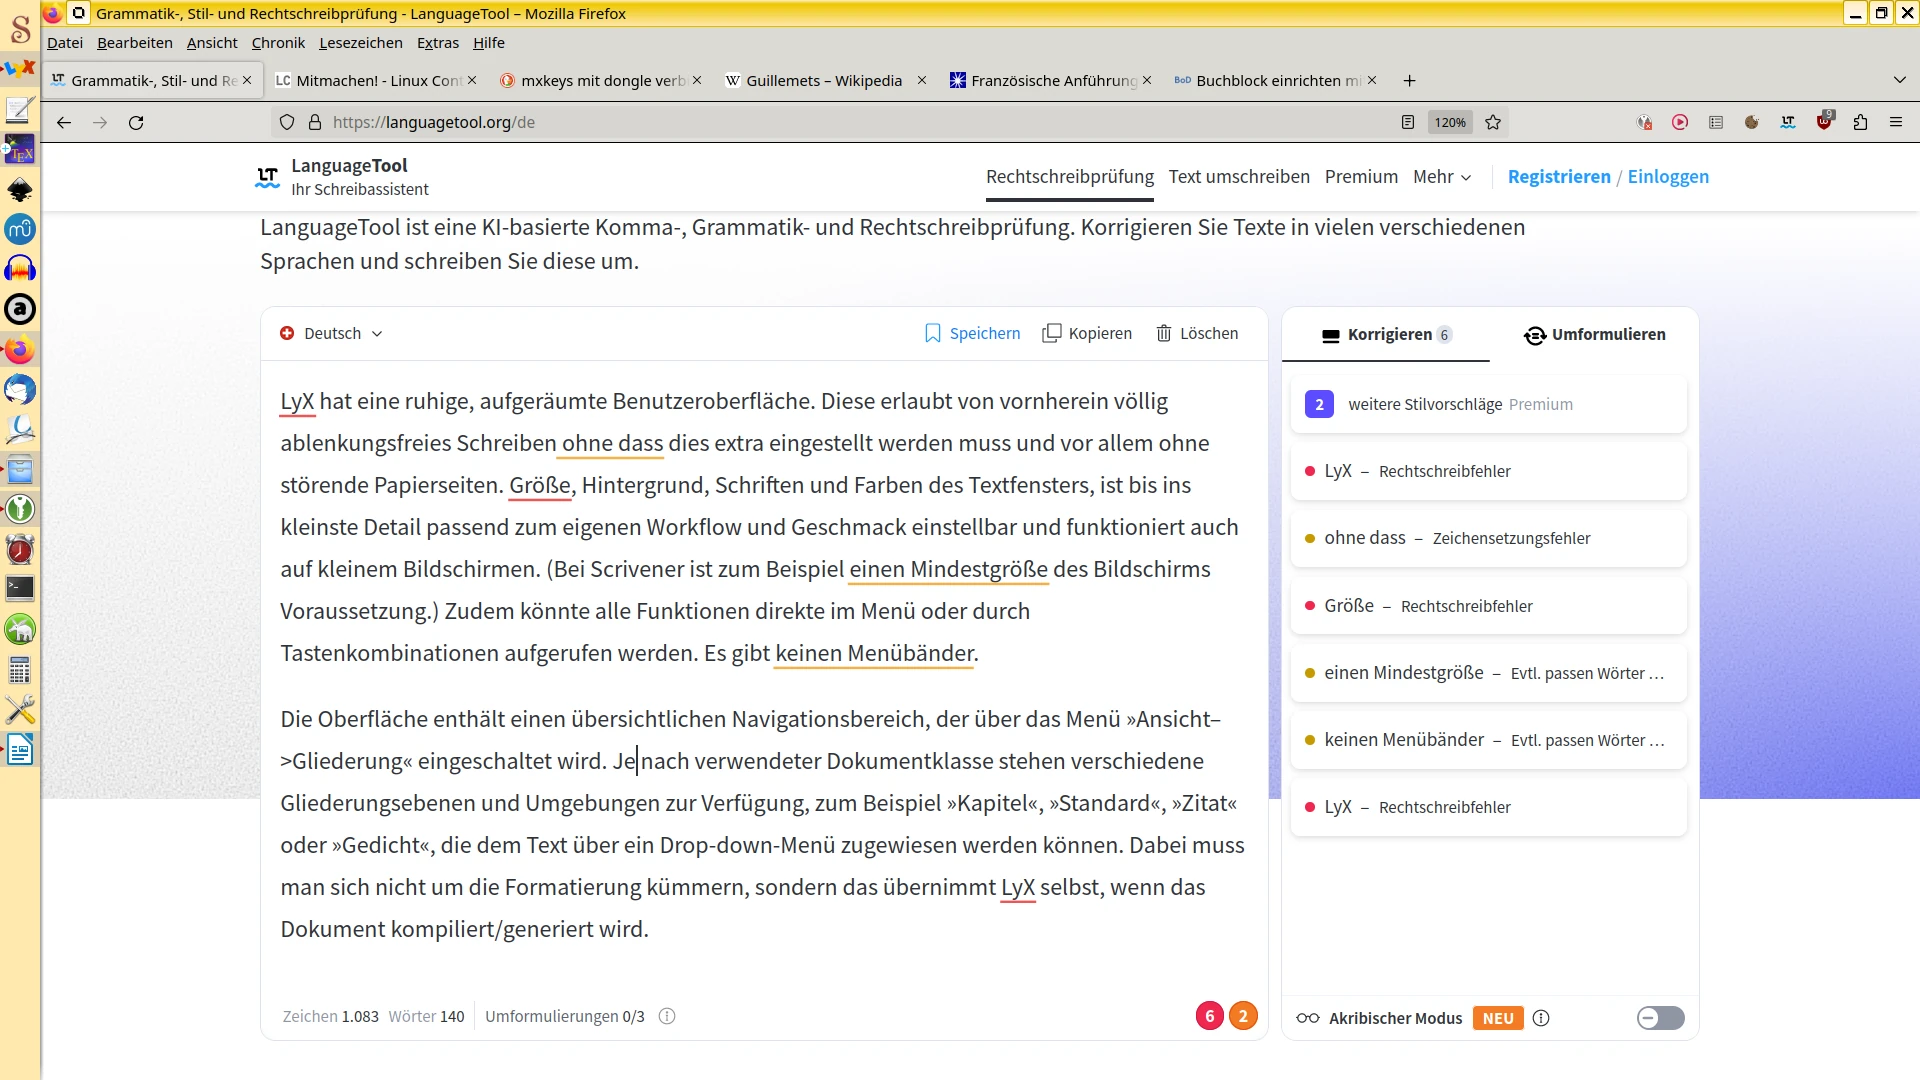Click underlined phrase ohne dass in text
Image resolution: width=1920 pixels, height=1080 pixels.
coord(612,443)
